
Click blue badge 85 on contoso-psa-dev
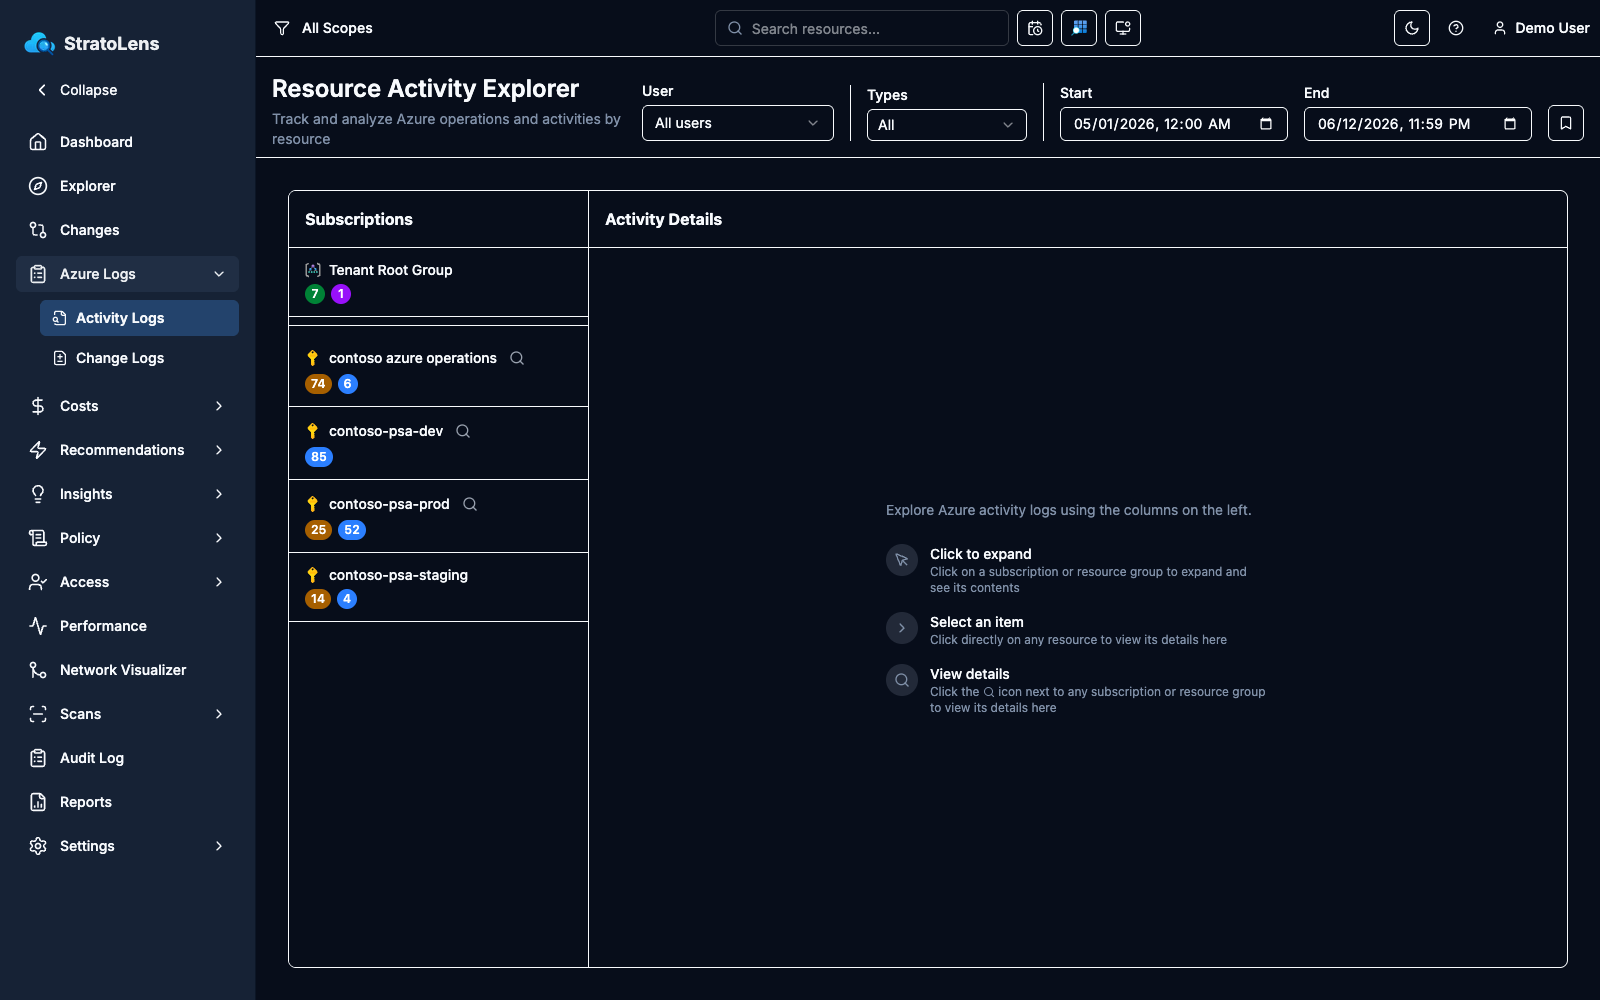319,457
